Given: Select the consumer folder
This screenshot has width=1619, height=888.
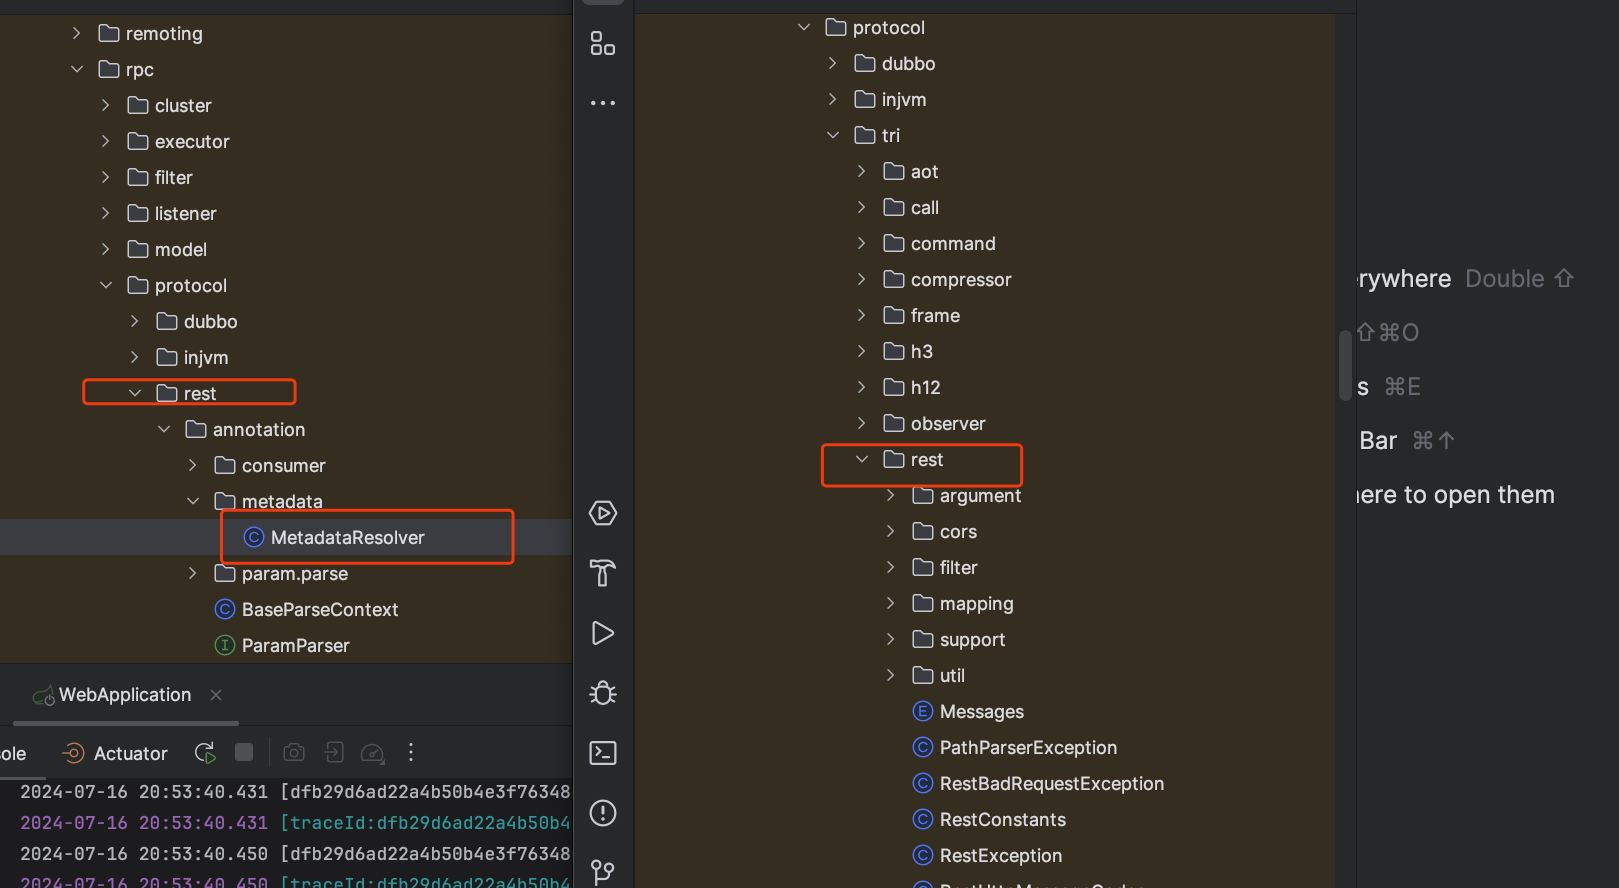Looking at the screenshot, I should point(283,465).
